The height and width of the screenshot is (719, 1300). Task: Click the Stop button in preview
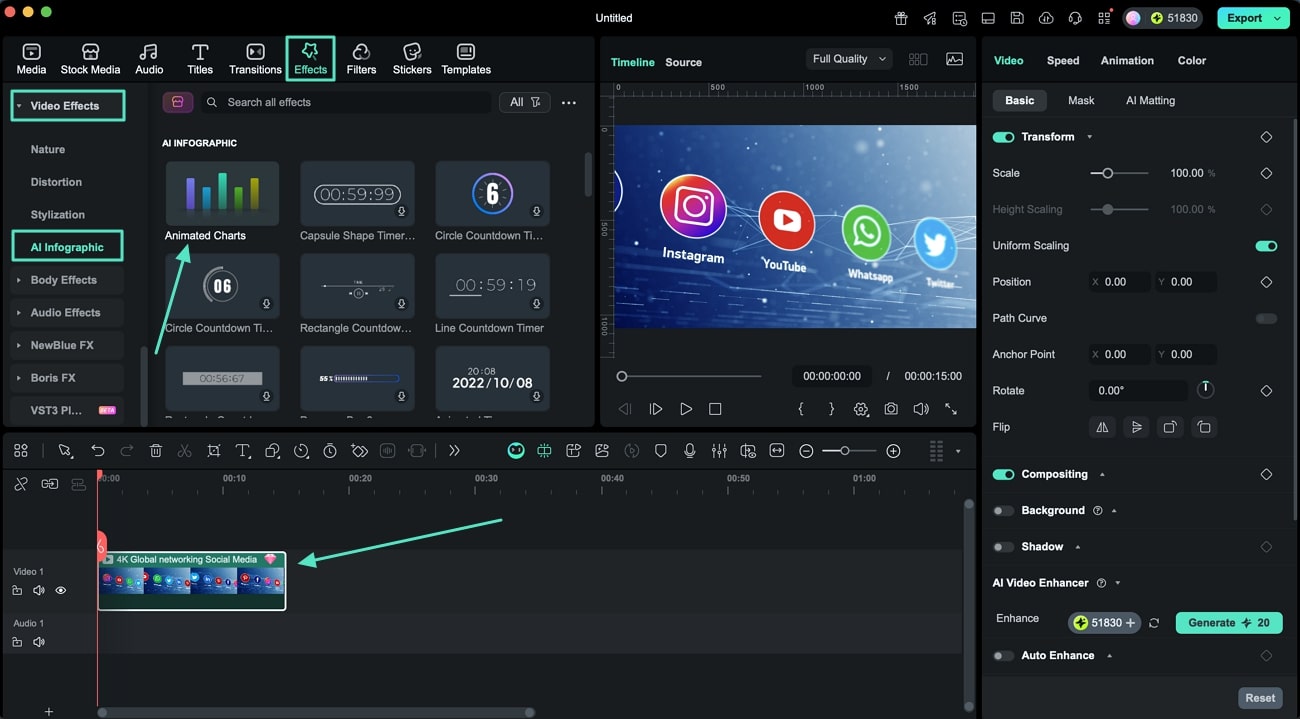[x=715, y=409]
